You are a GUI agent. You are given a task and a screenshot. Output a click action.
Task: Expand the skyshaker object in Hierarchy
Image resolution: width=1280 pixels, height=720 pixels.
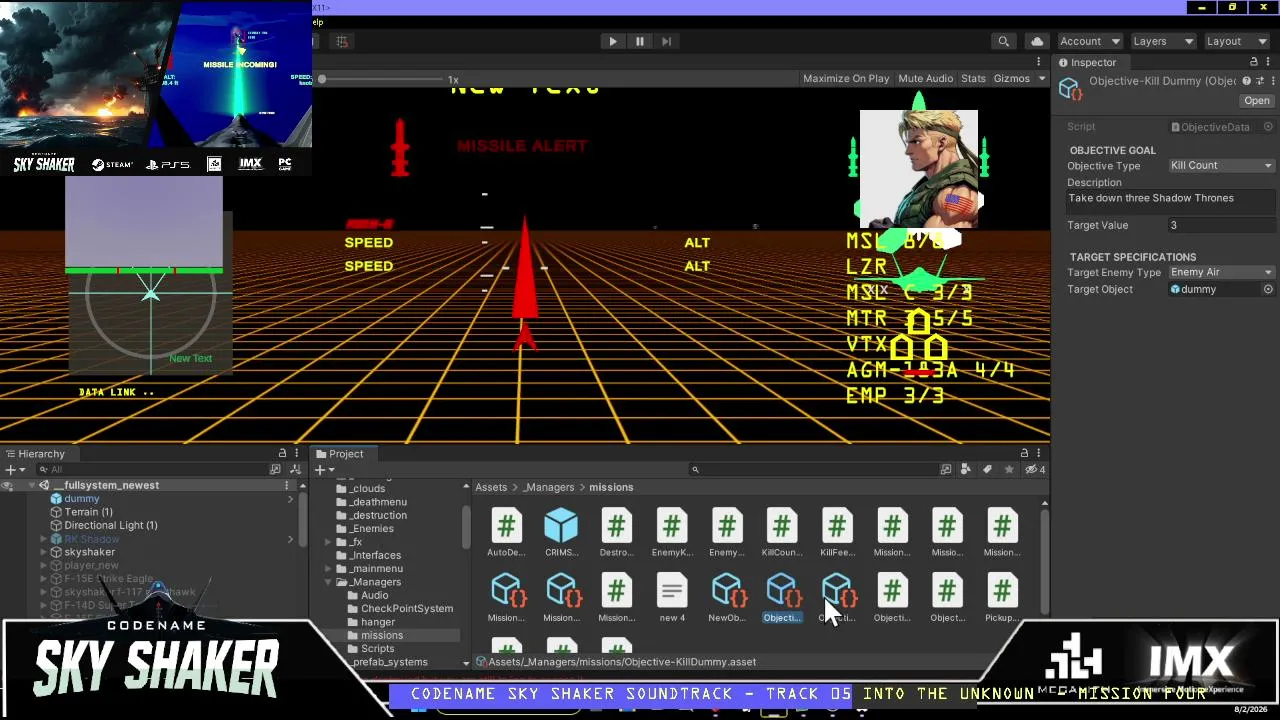pyautogui.click(x=43, y=552)
